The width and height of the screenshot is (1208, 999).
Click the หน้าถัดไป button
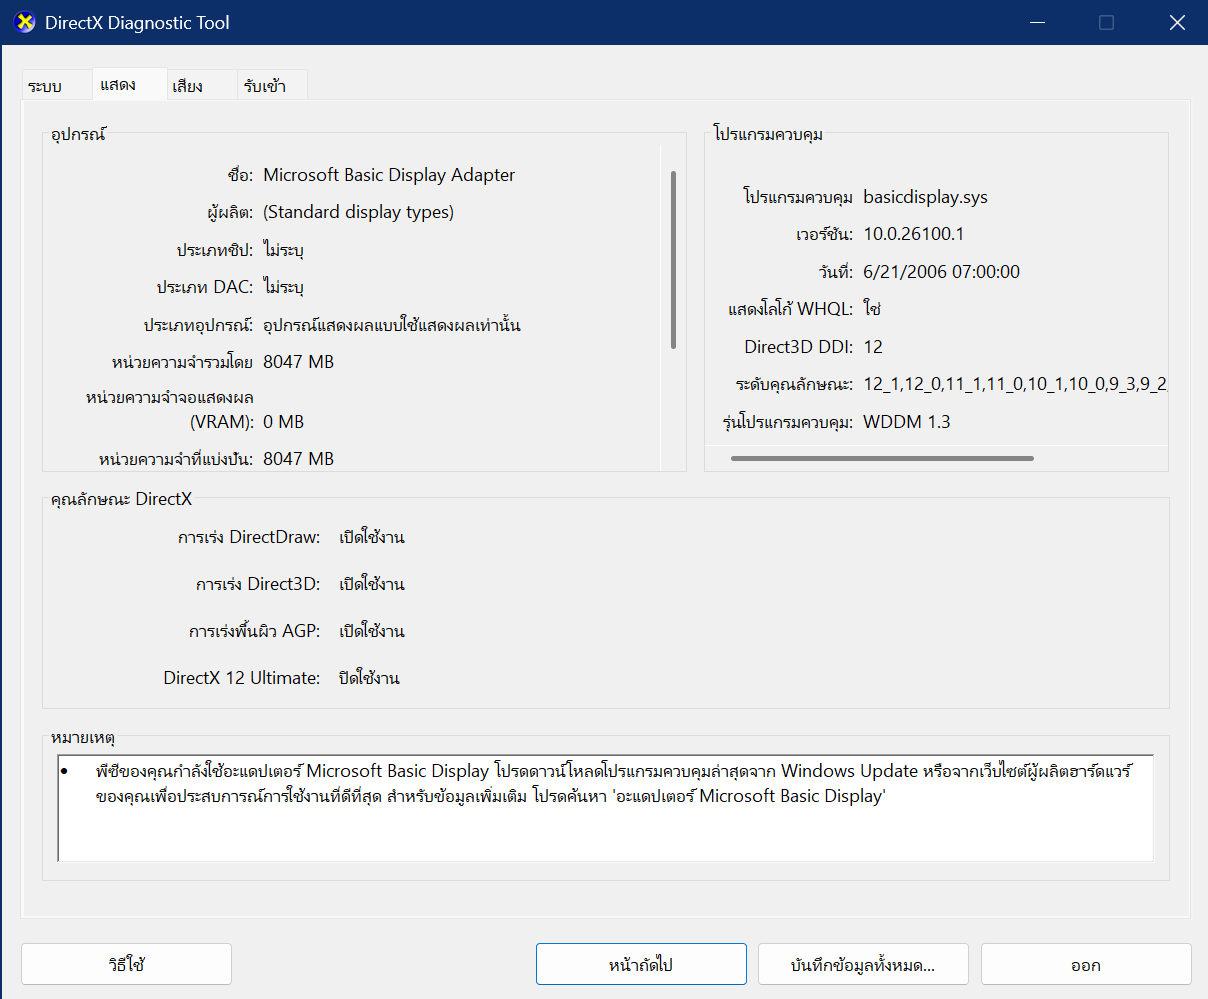pyautogui.click(x=641, y=965)
